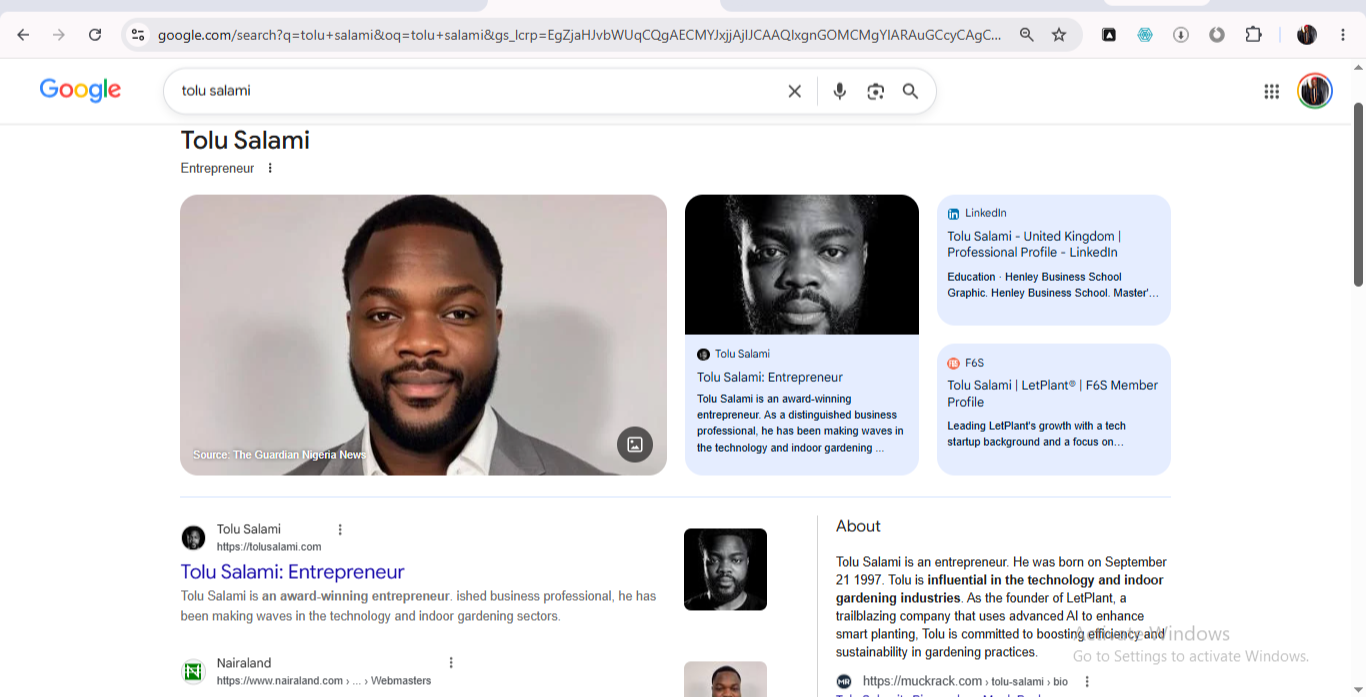
Task: Open the zoom magnifier in address bar
Action: tap(1027, 35)
